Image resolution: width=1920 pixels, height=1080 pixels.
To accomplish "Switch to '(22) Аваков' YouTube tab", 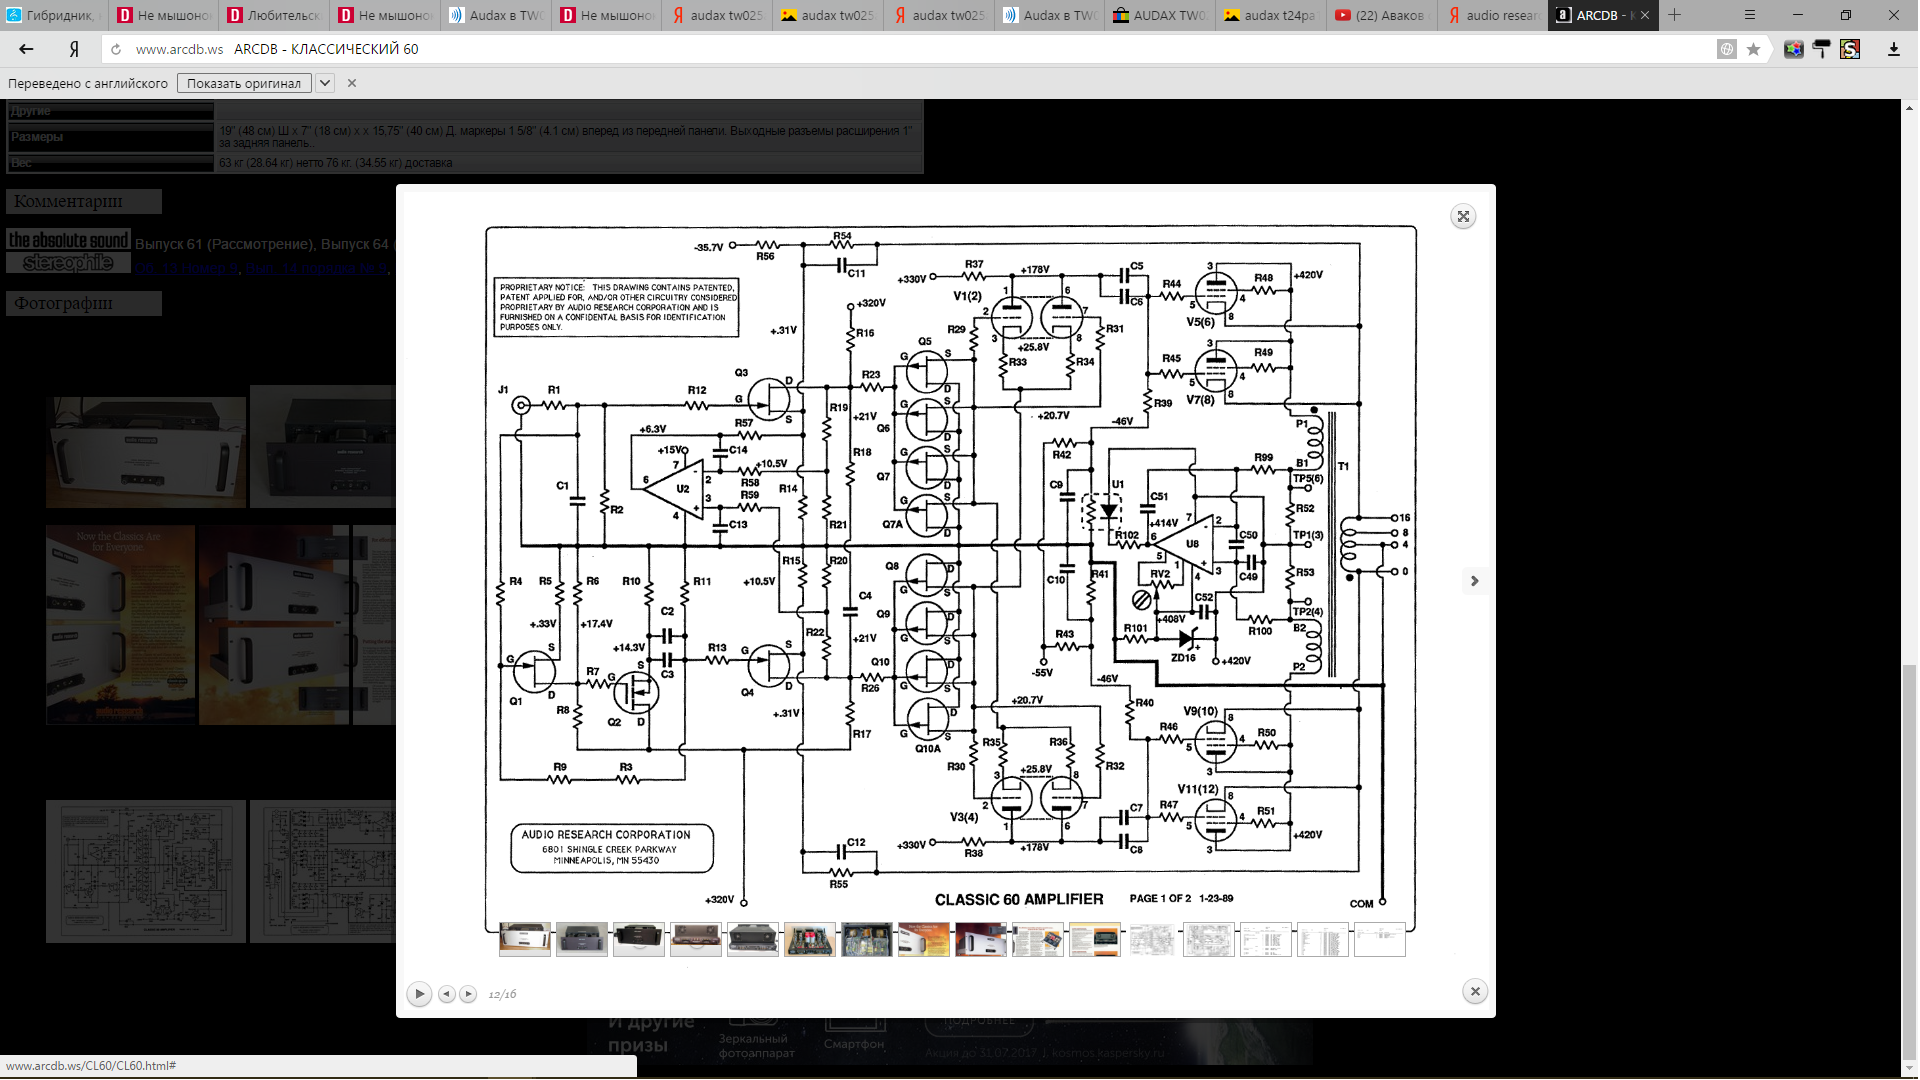I will (x=1381, y=15).
